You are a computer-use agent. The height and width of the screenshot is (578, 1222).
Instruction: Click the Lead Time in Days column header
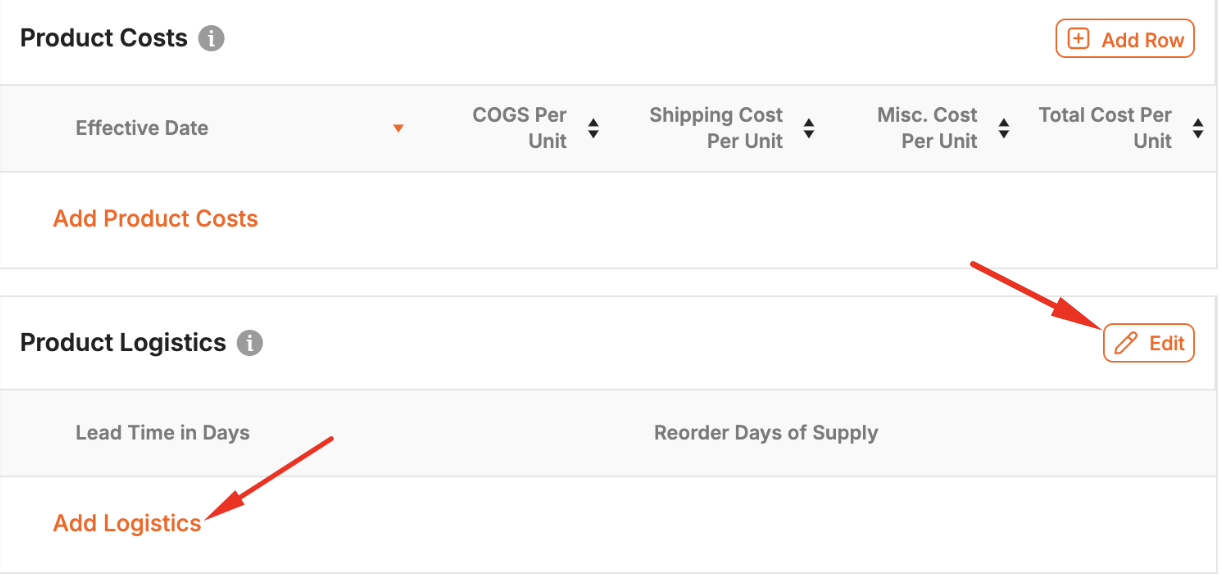(x=163, y=433)
